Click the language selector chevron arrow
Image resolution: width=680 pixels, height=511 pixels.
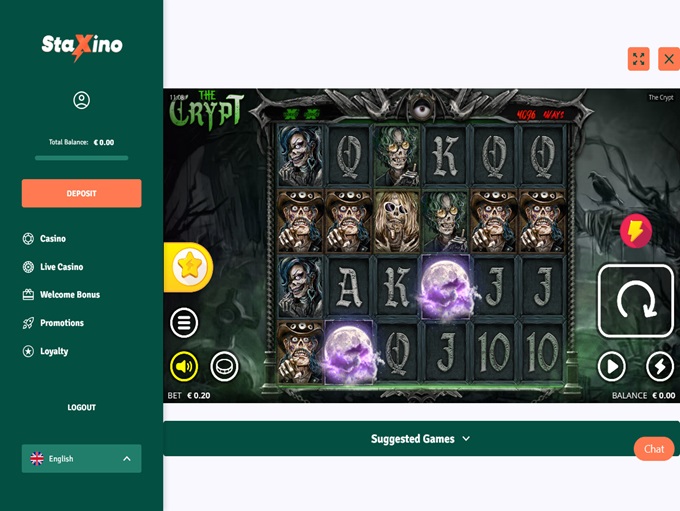(x=127, y=459)
